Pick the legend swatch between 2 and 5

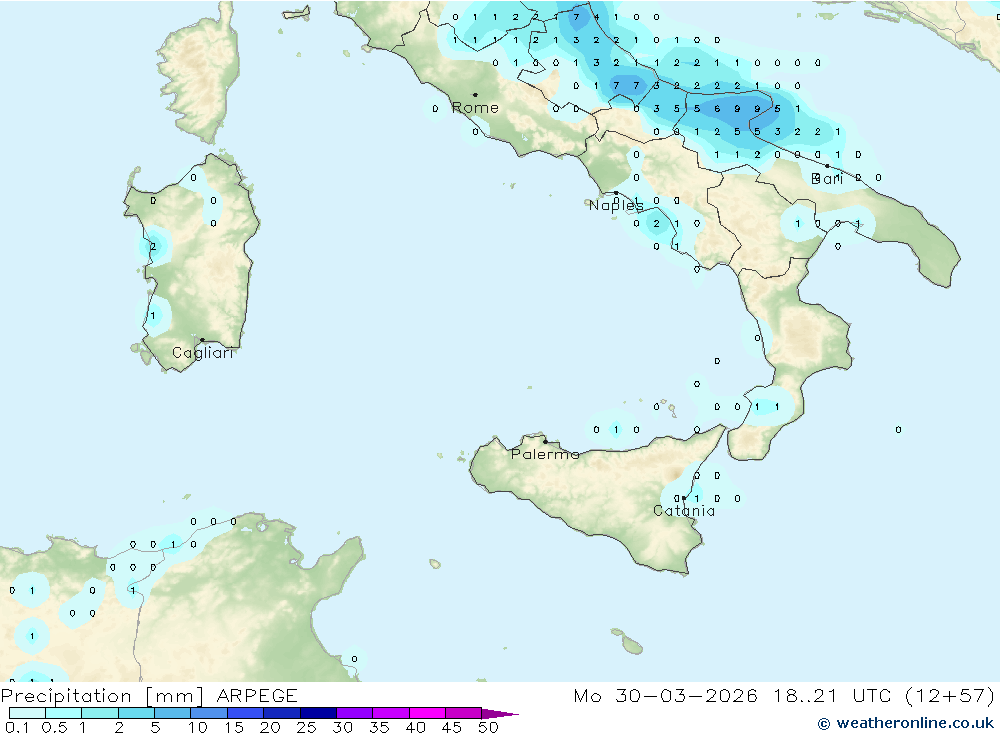coord(136,713)
